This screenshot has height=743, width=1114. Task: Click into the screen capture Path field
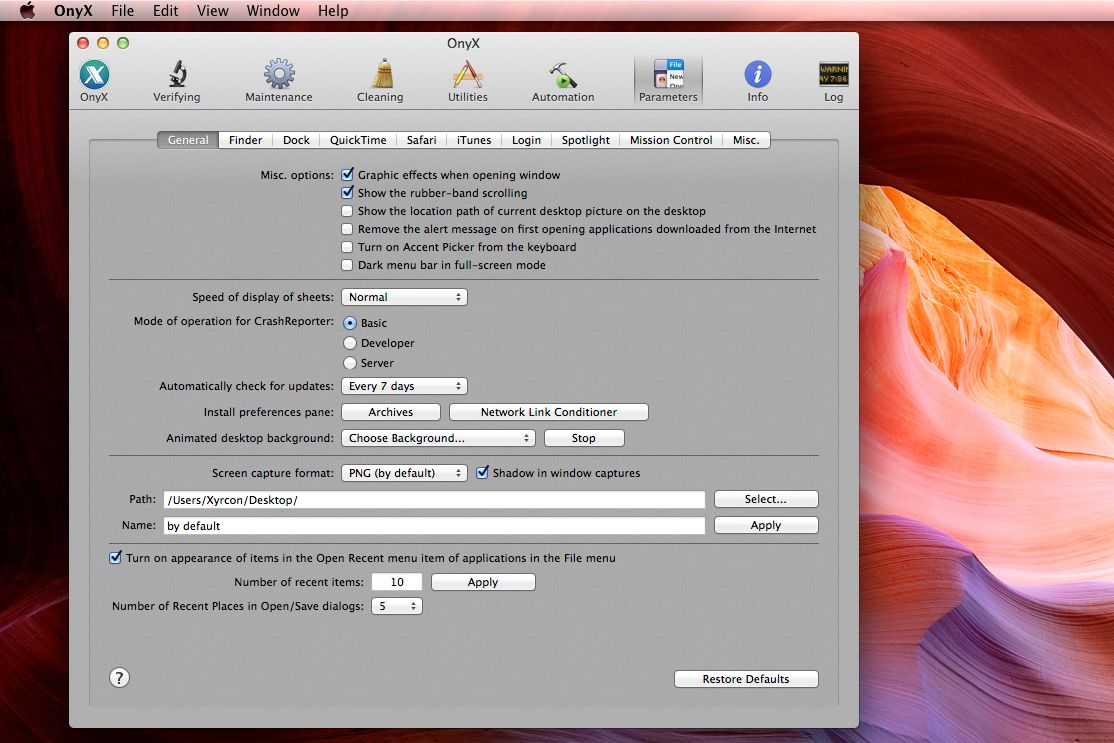(434, 499)
